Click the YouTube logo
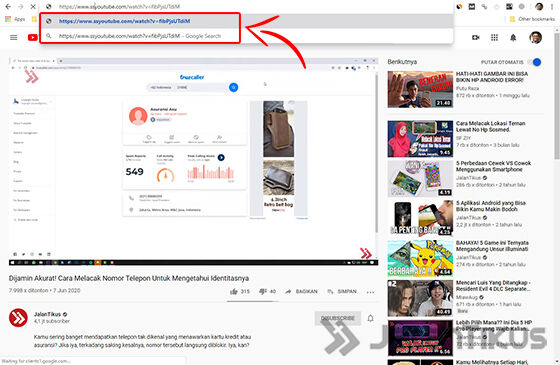Screen dimensions: 560x365 [x=32, y=37]
